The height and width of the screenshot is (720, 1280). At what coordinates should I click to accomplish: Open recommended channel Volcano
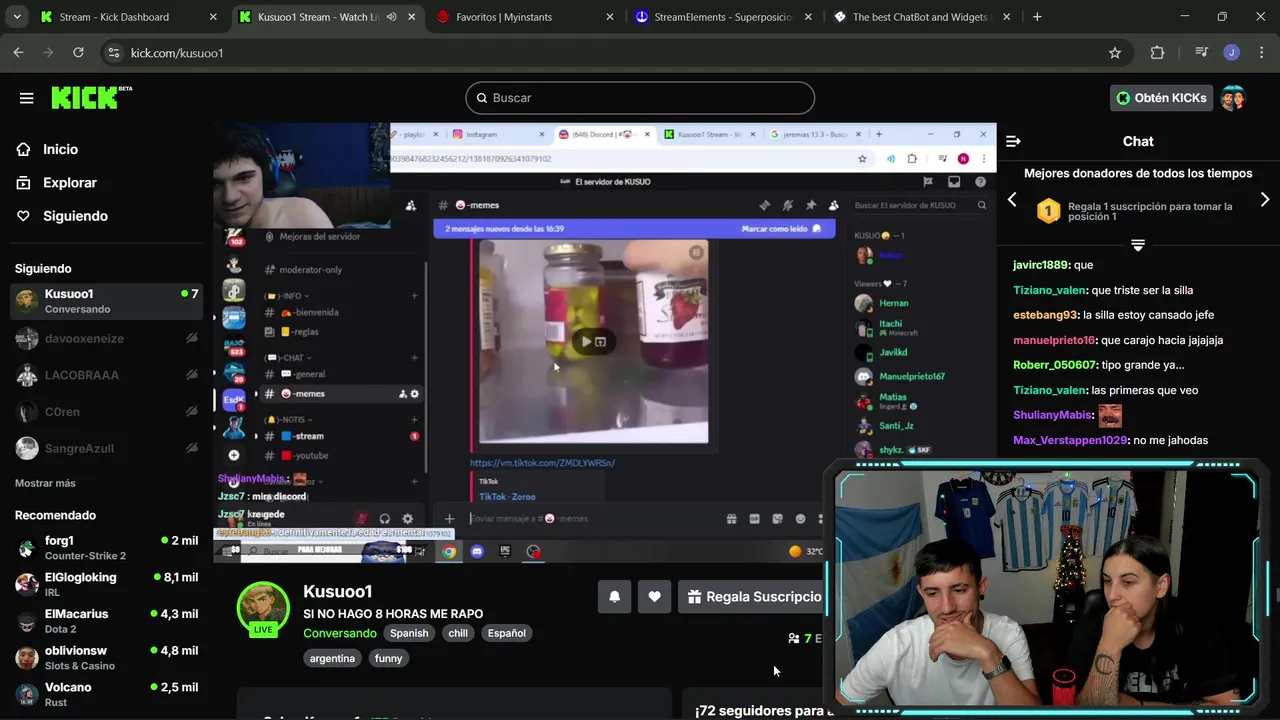click(106, 695)
